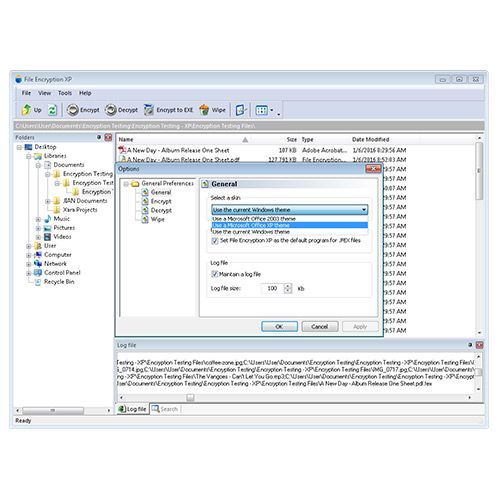Click the skin selection combo box

point(289,210)
